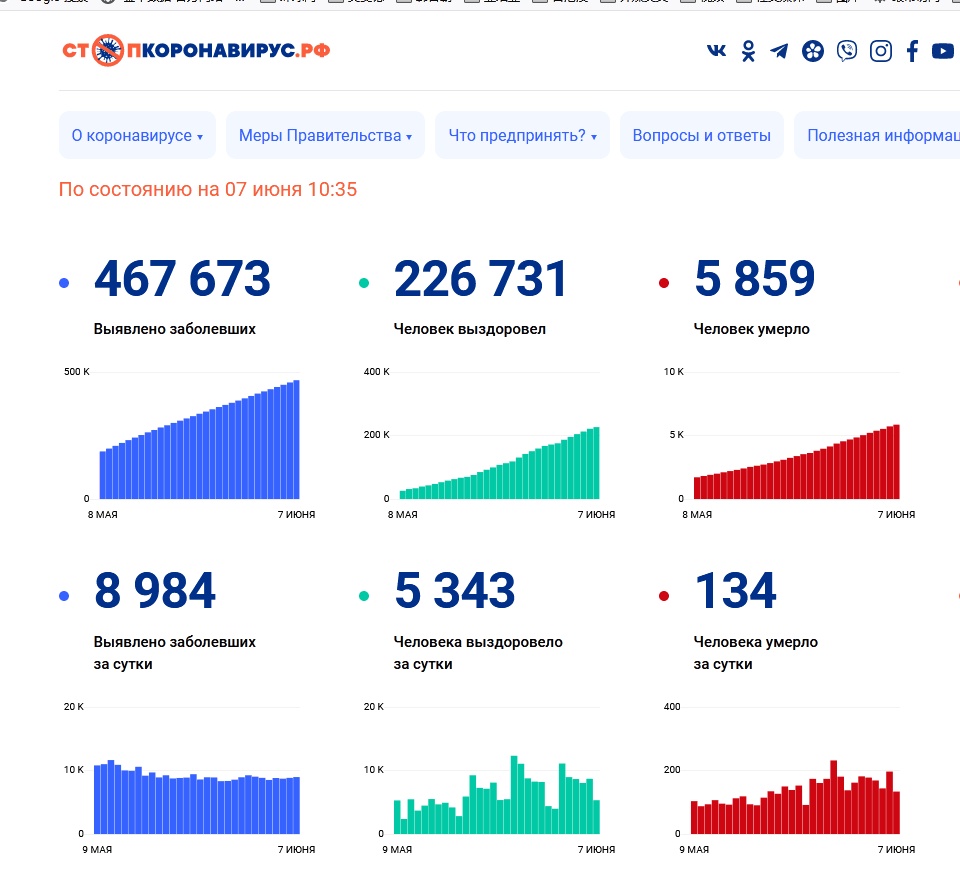The image size is (960, 885).
Task: Click the СТОПКОРОНАВИРУС.РФ site logo
Action: click(x=196, y=51)
